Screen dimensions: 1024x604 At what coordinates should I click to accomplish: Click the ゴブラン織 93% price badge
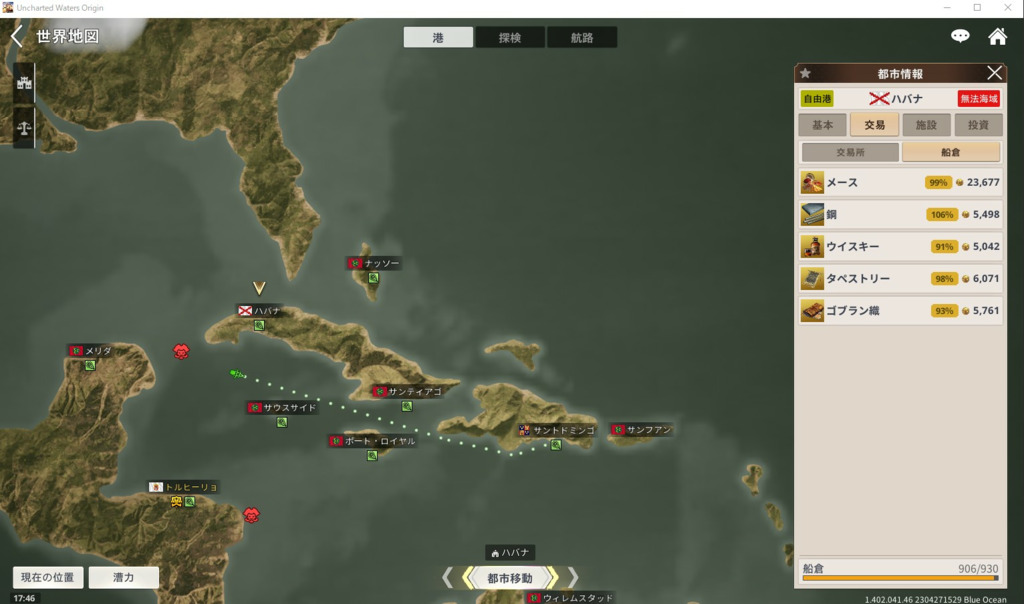[944, 310]
